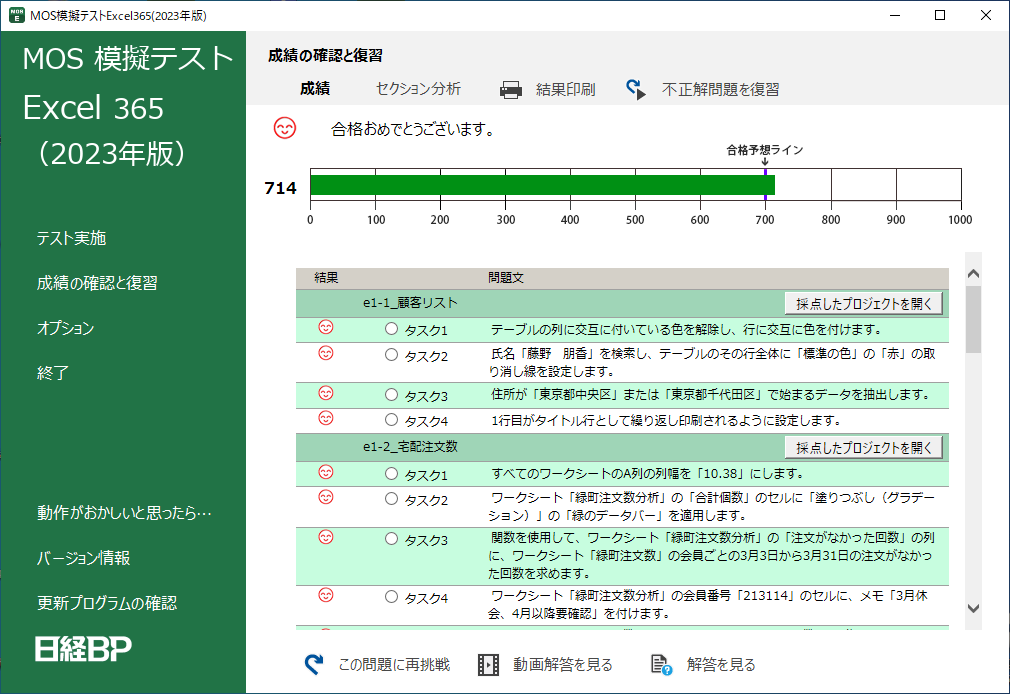Click the result smiley for e1-1 タスク3
The height and width of the screenshot is (694, 1010).
[x=326, y=393]
